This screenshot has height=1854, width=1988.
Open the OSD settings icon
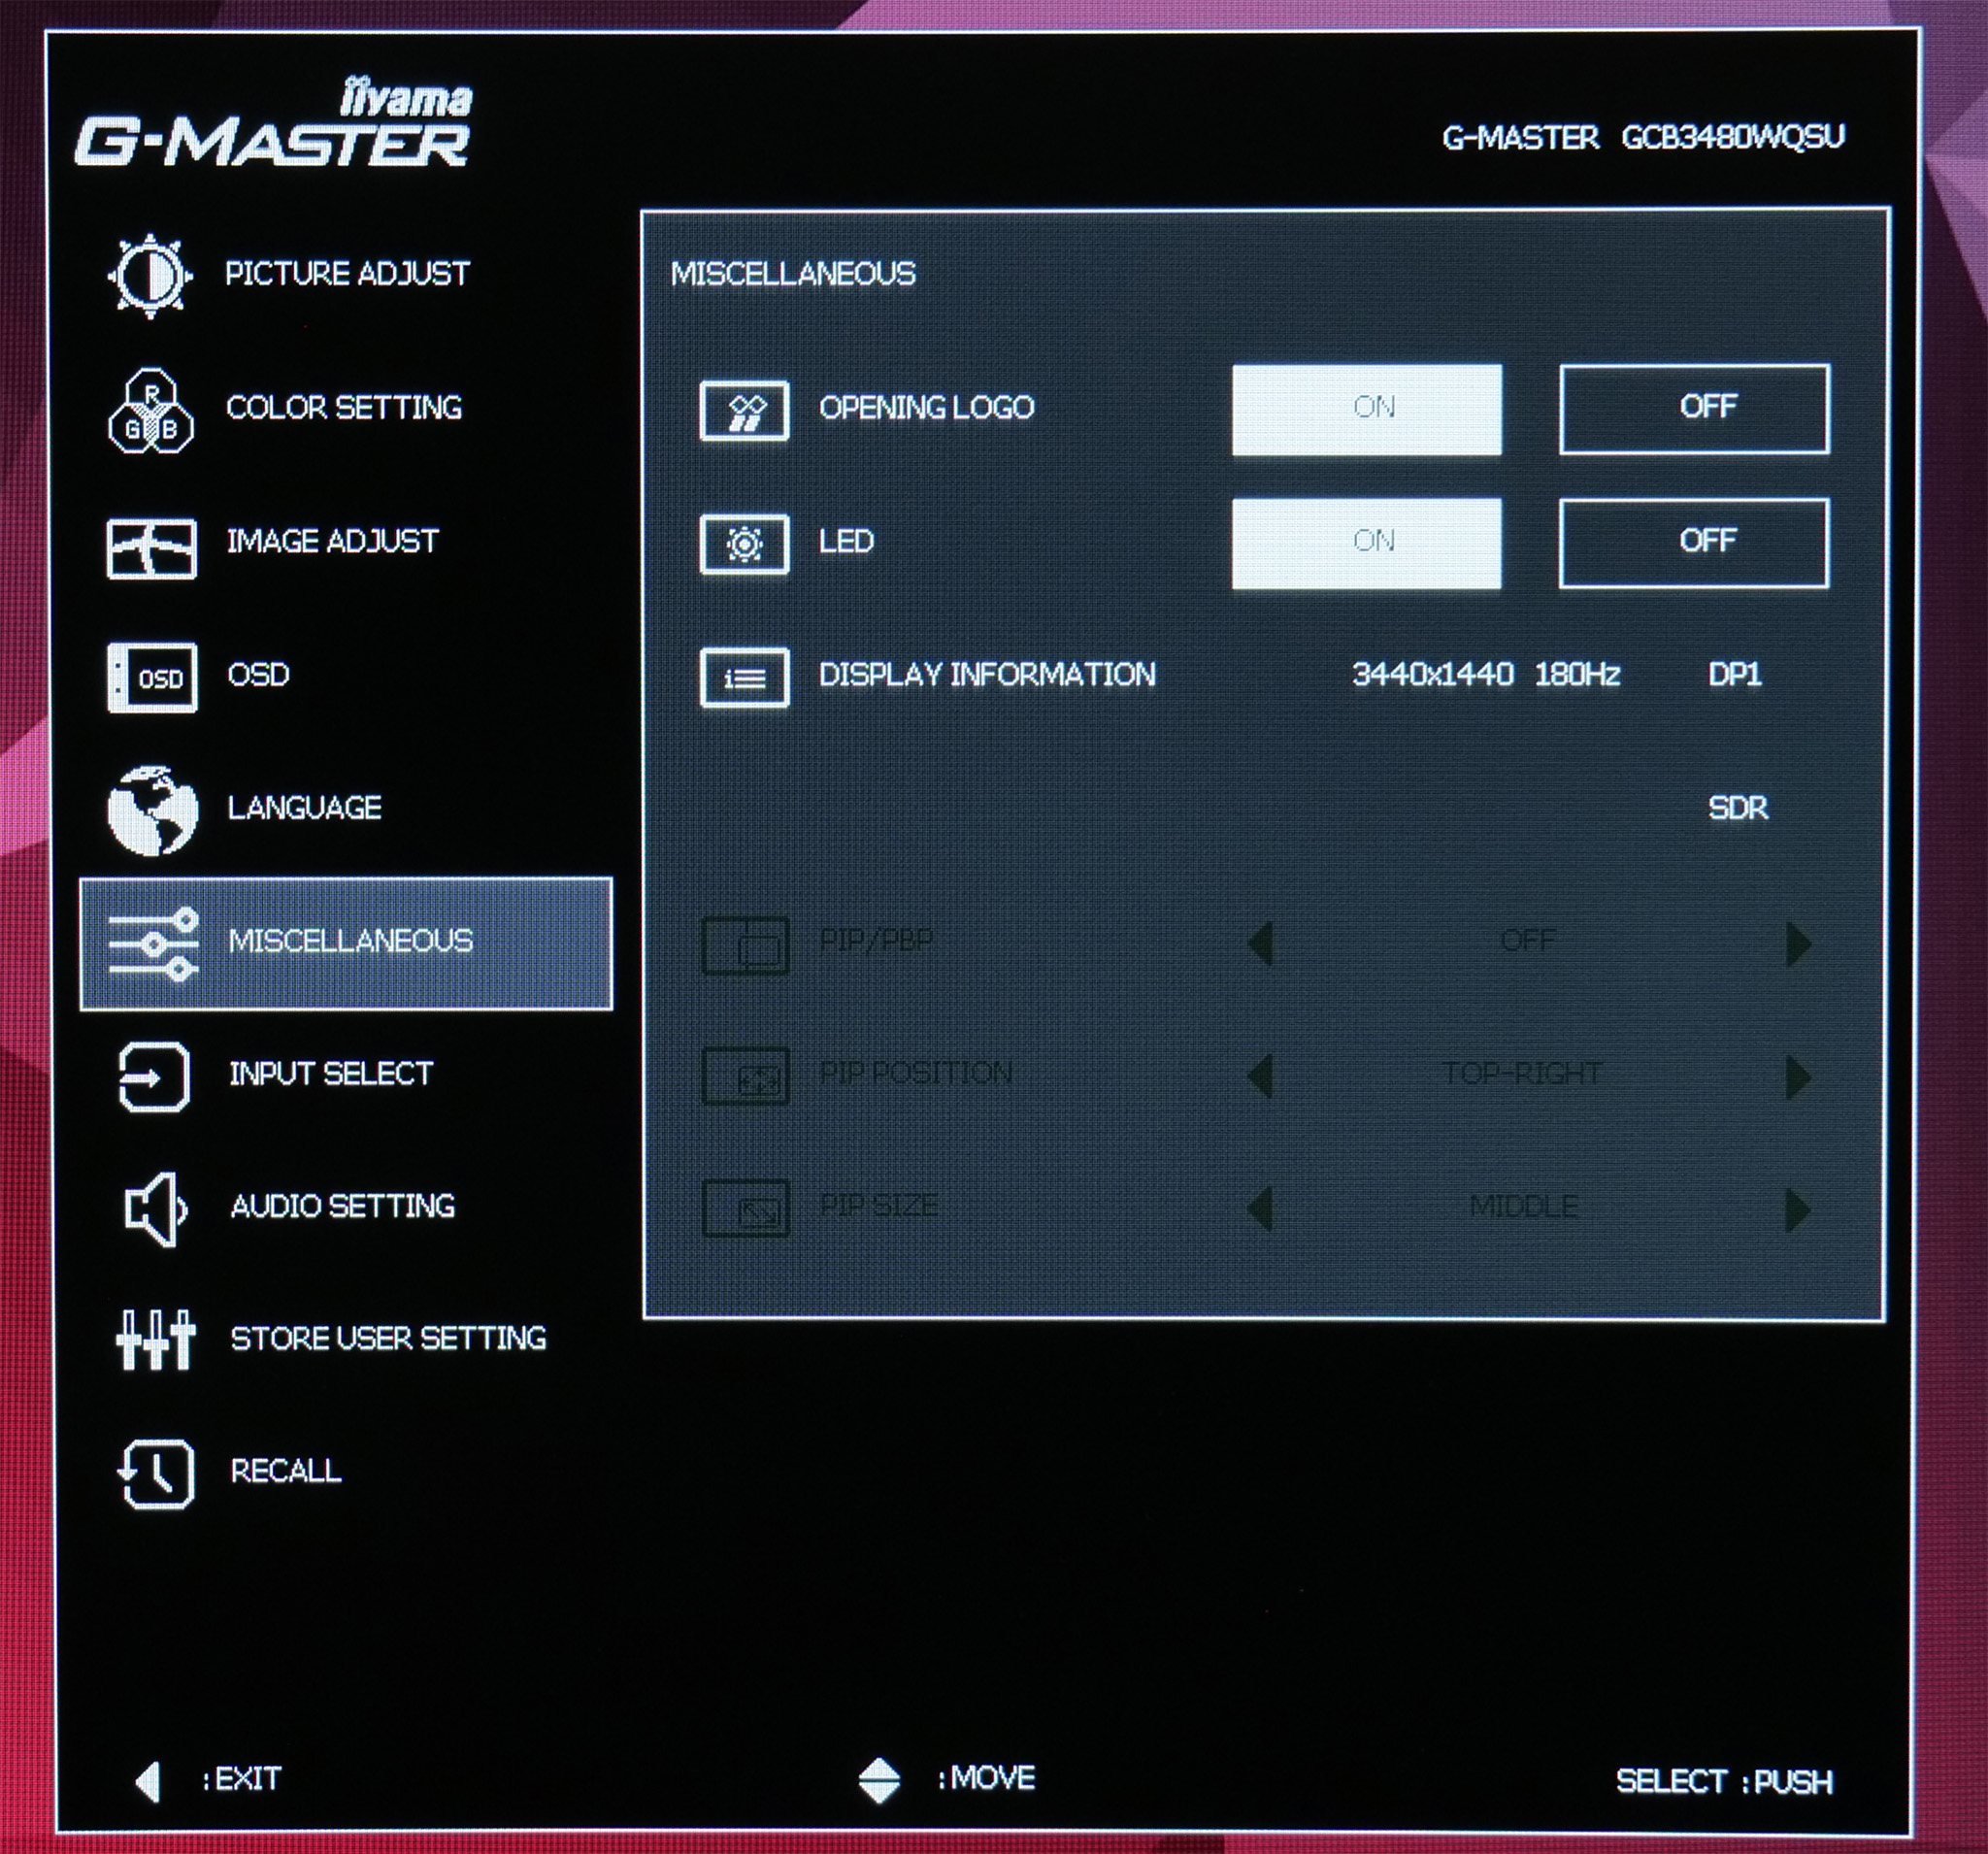point(152,678)
